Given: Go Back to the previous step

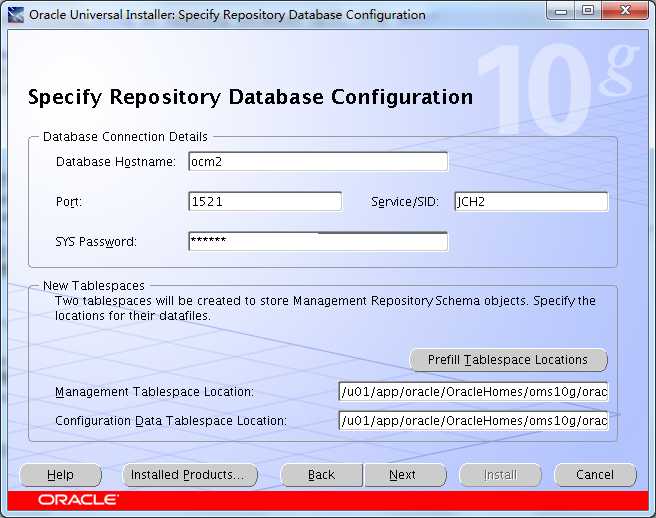Looking at the screenshot, I should pos(321,475).
